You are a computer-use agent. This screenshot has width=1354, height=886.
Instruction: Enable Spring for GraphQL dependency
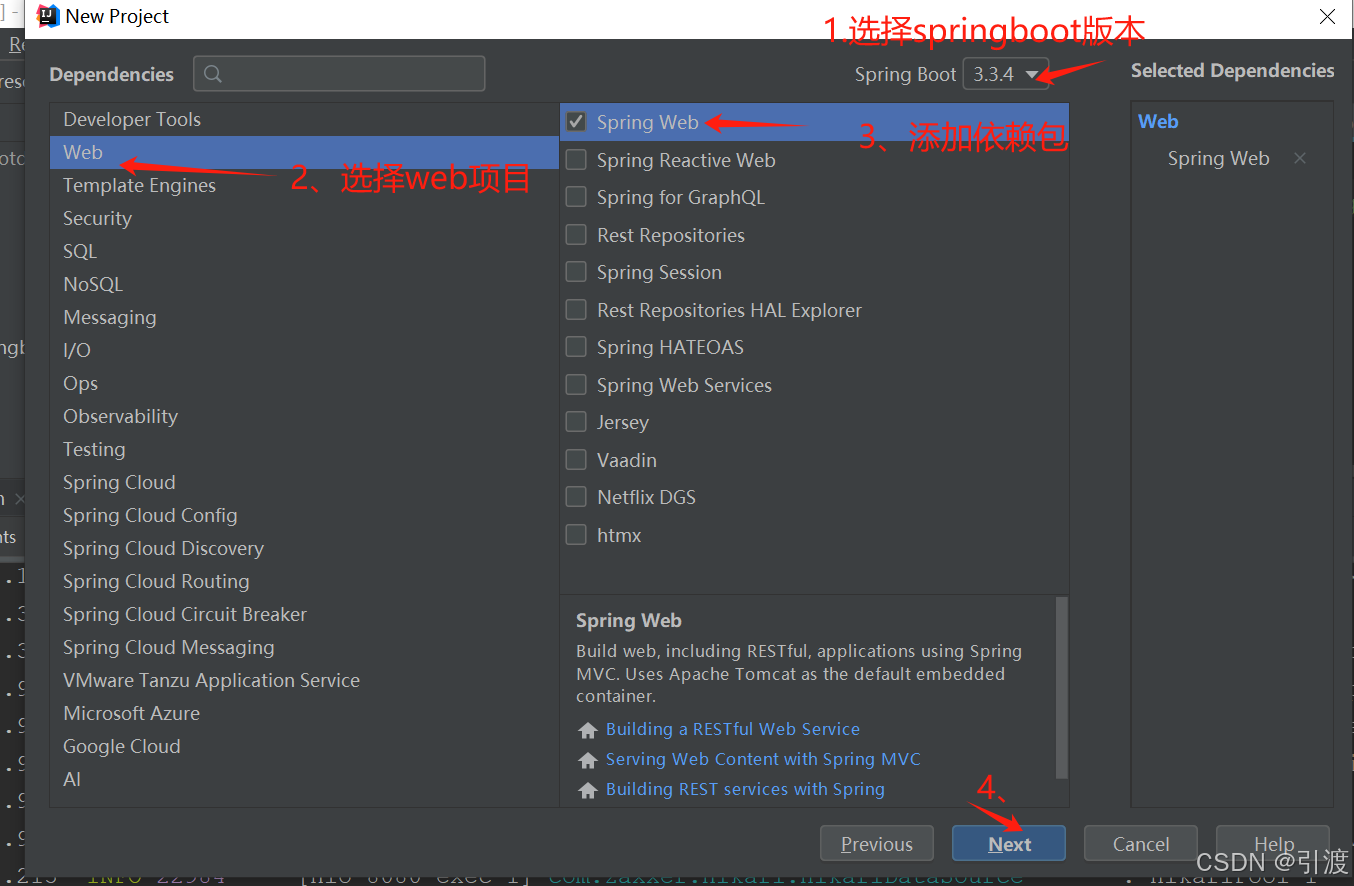pyautogui.click(x=576, y=197)
